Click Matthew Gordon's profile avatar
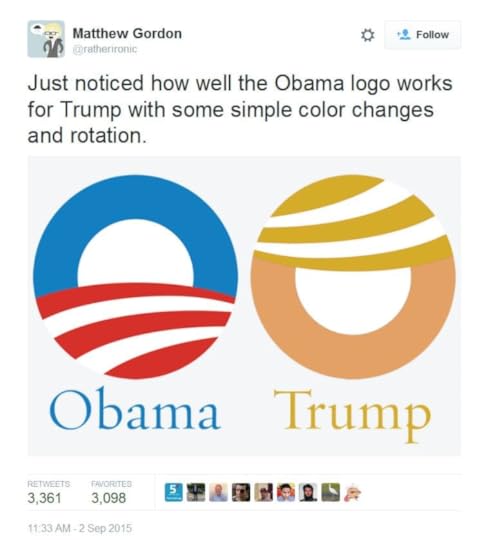This screenshot has width=488, height=540. [x=46, y=39]
